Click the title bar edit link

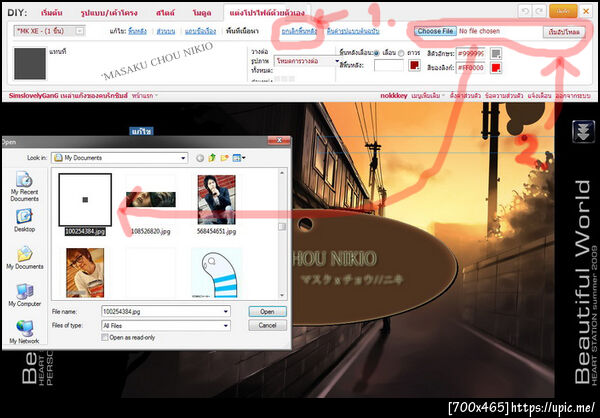[200, 31]
